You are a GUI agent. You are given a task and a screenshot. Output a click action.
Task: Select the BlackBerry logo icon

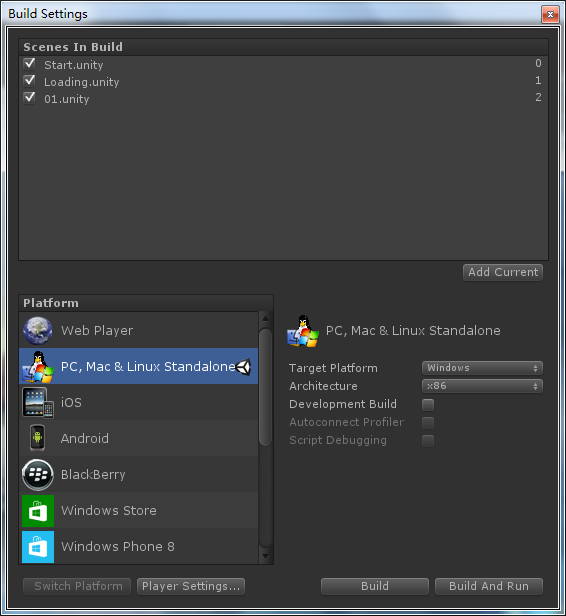tap(38, 475)
